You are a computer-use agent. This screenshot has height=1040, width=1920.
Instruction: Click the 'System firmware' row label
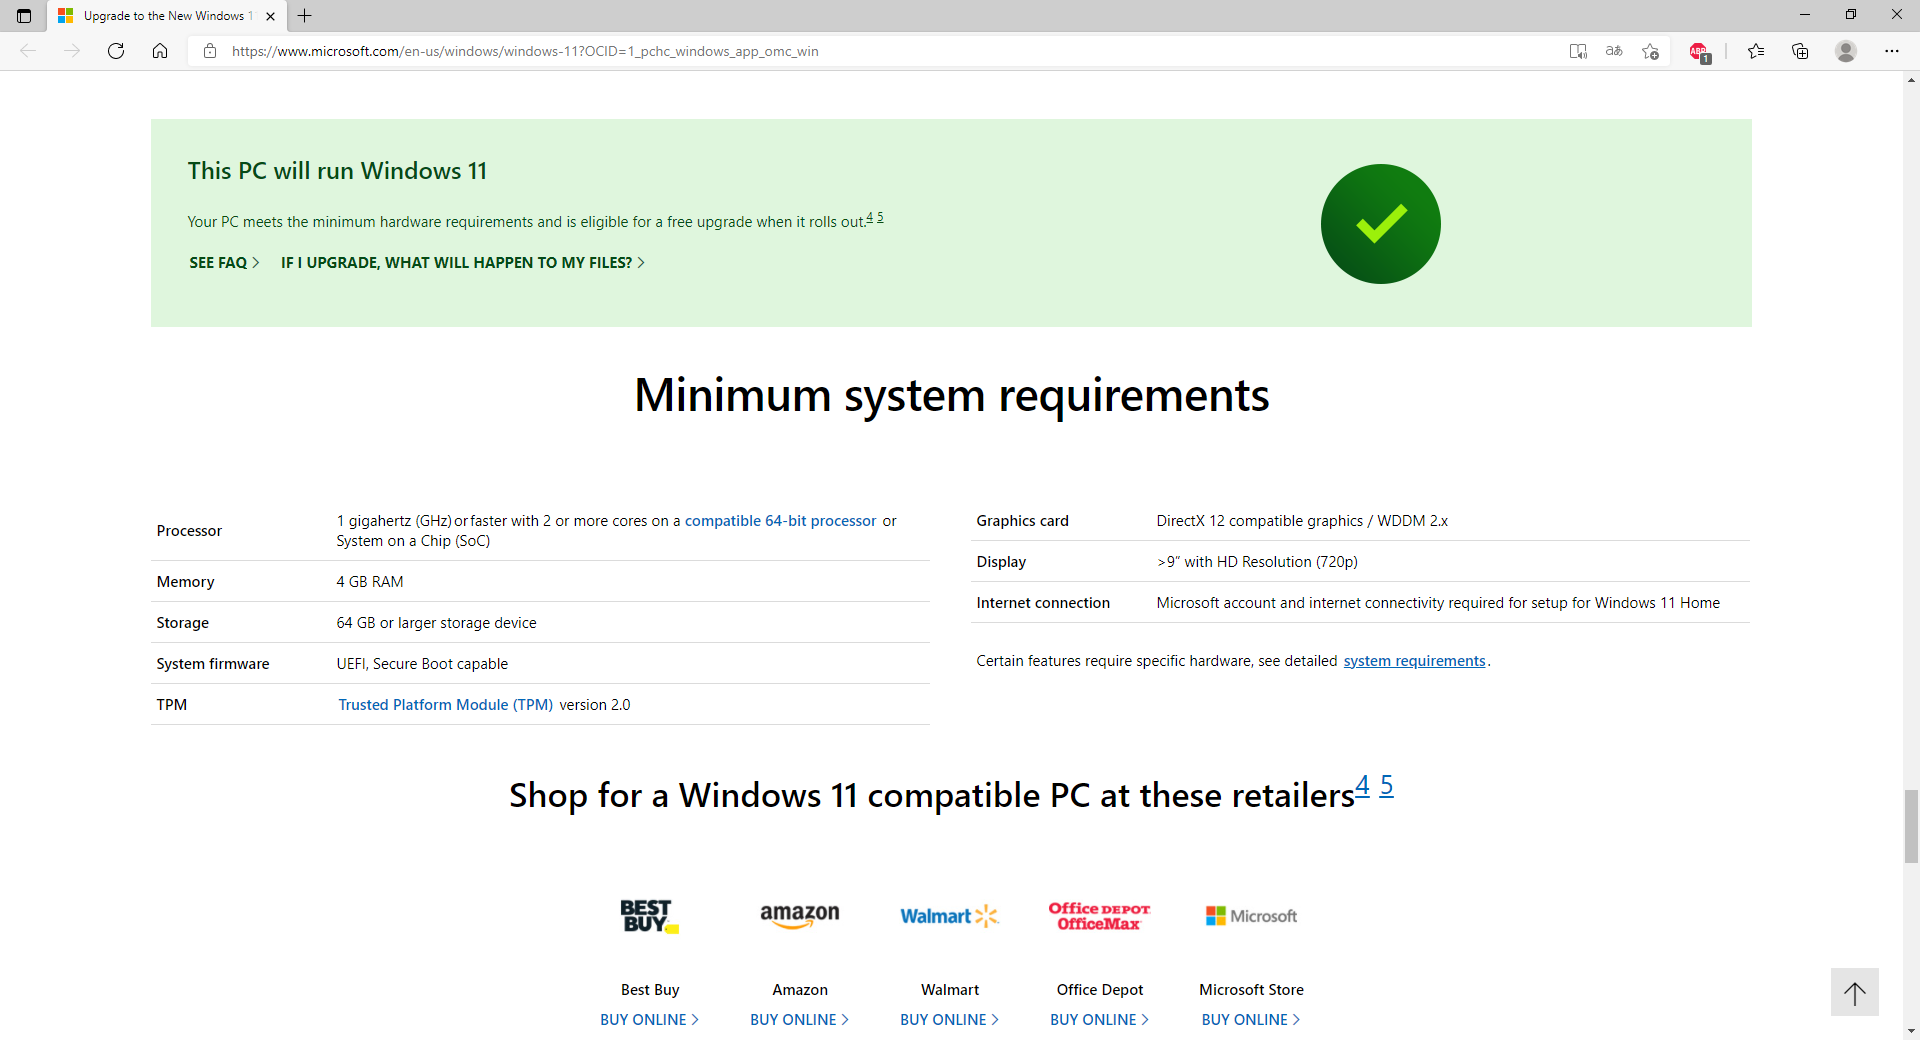click(213, 664)
